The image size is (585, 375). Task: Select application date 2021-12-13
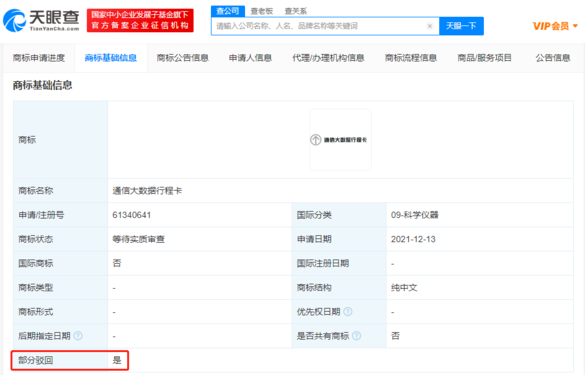click(x=413, y=239)
